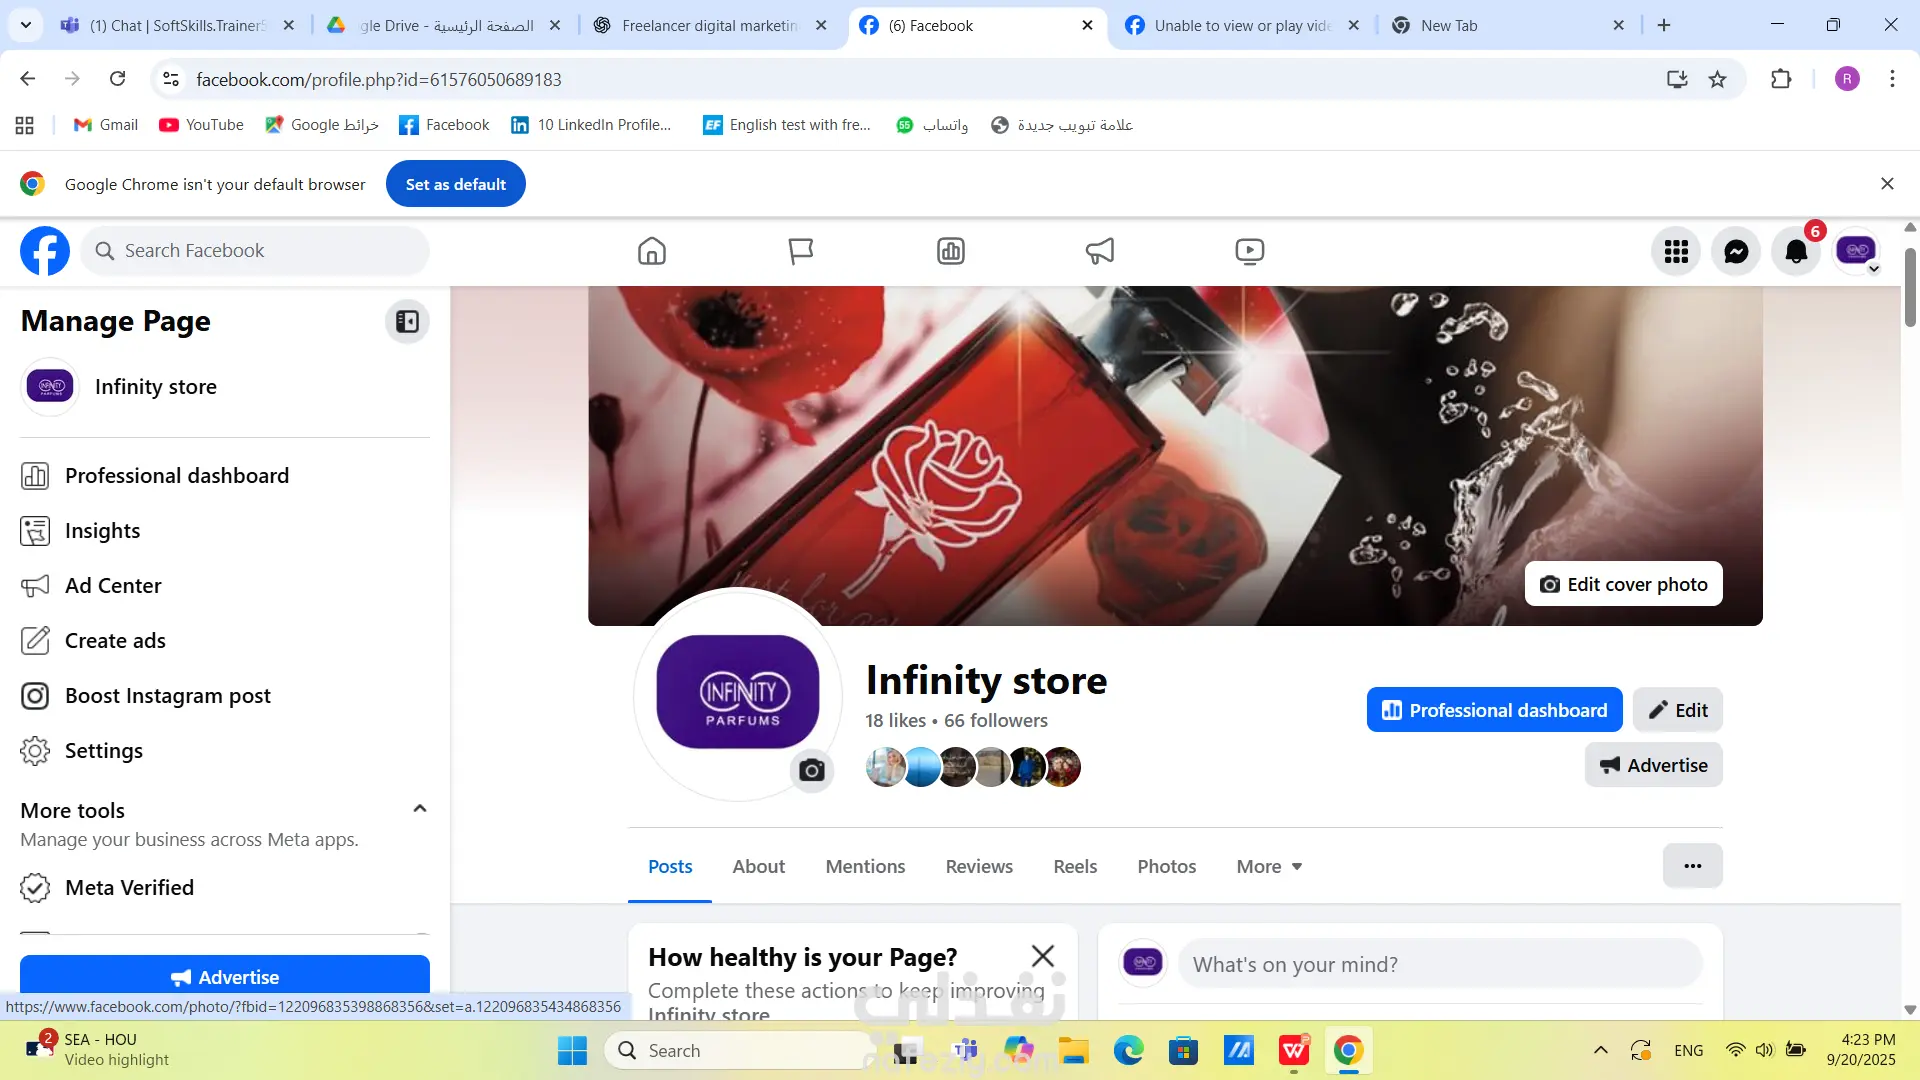
Task: Collapse the Manage Page sidebar
Action: (407, 321)
